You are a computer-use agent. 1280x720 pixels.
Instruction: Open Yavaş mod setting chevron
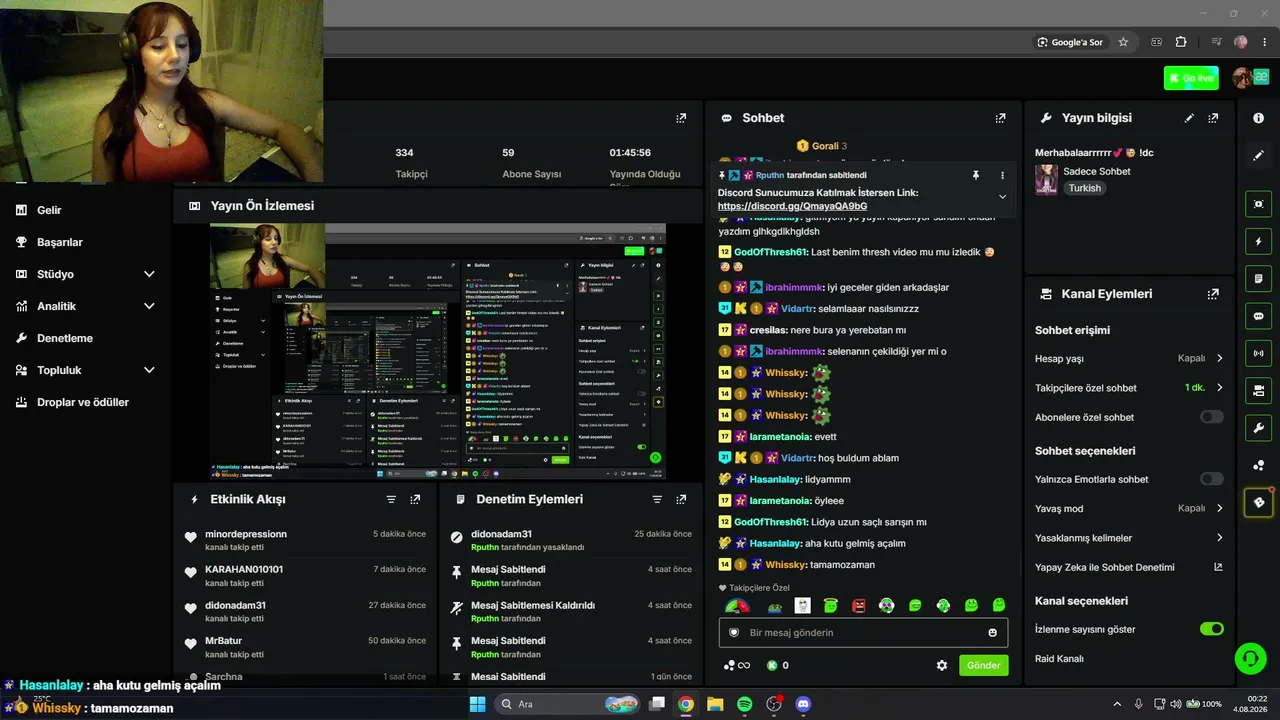(1219, 508)
